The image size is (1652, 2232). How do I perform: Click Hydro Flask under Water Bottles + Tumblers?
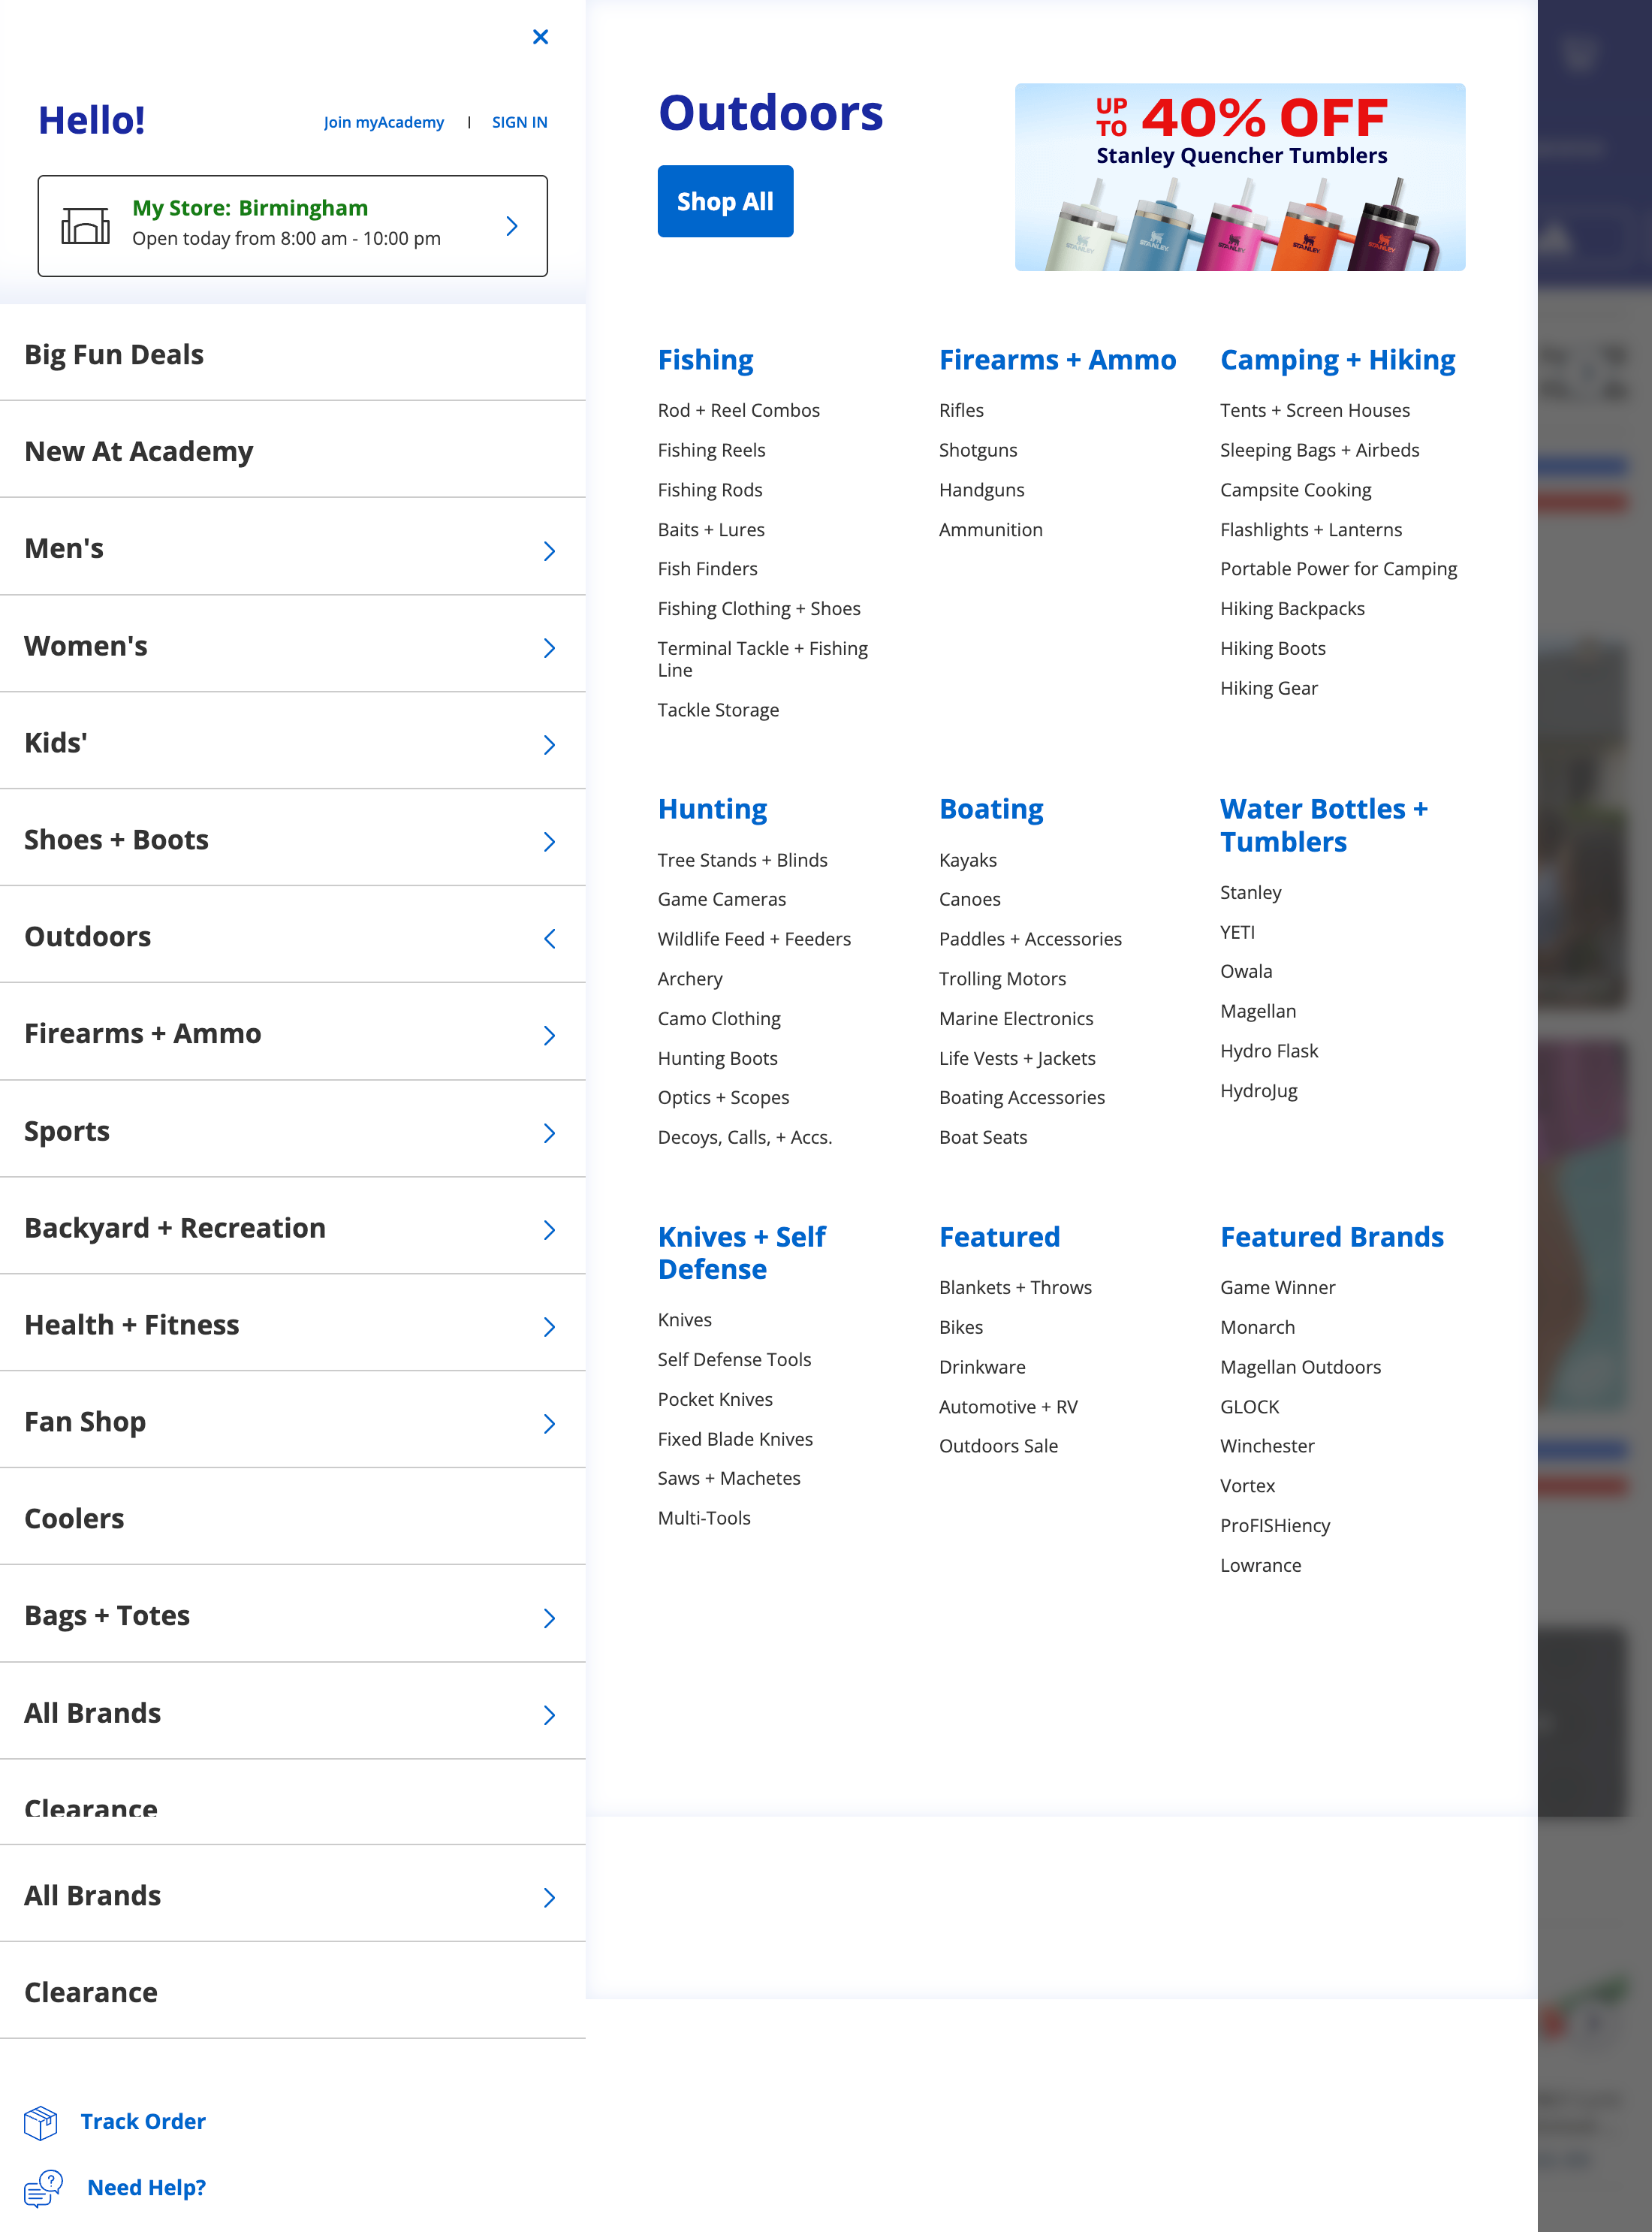point(1269,1050)
